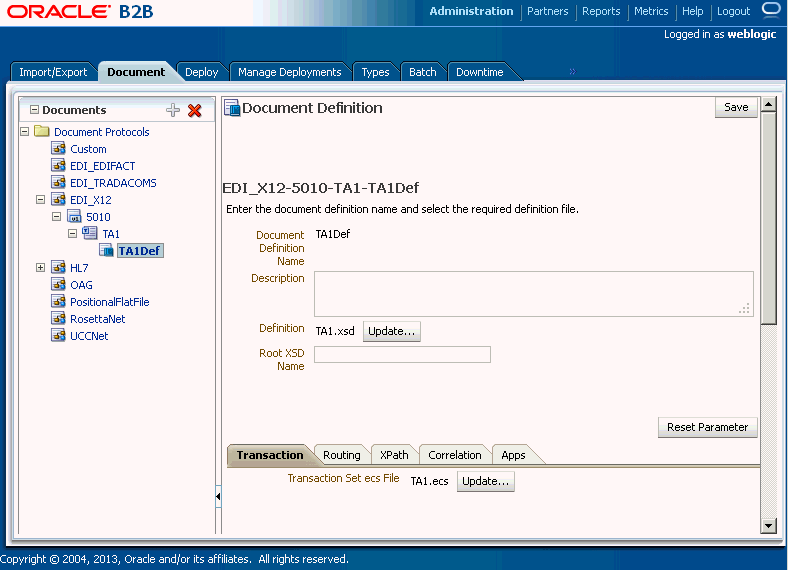Collapse the TA1 document type node

(73, 234)
